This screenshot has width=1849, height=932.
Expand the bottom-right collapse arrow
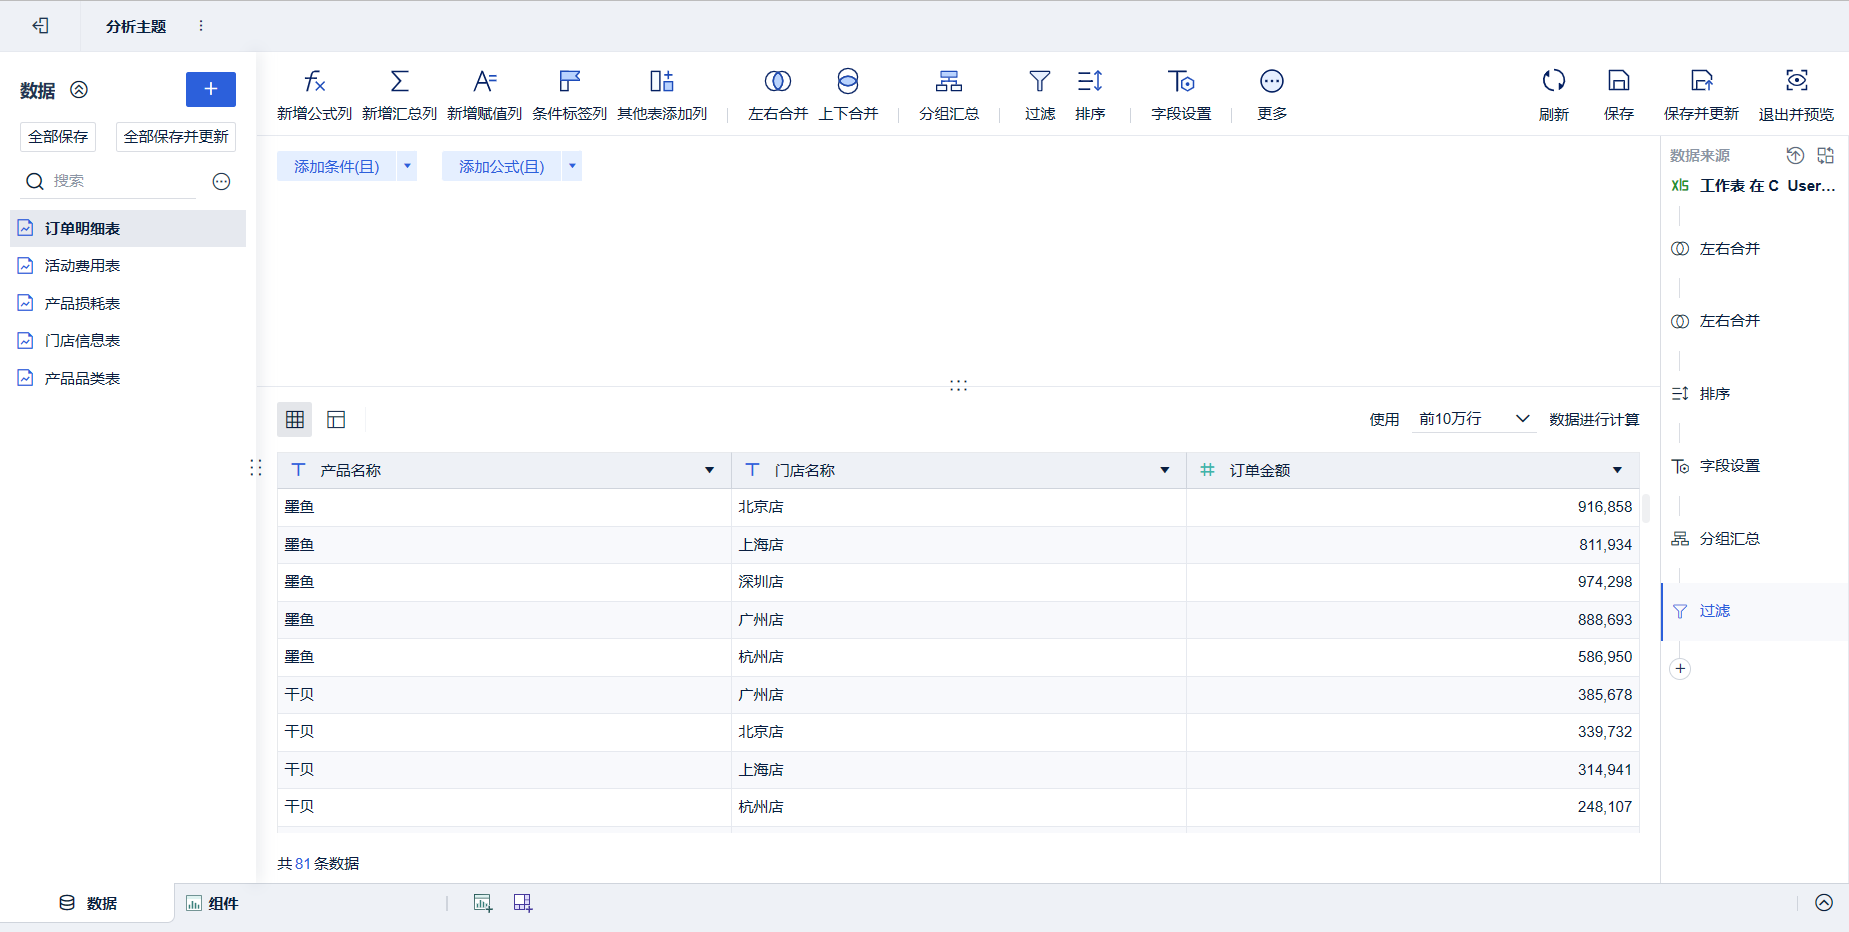pos(1824,903)
